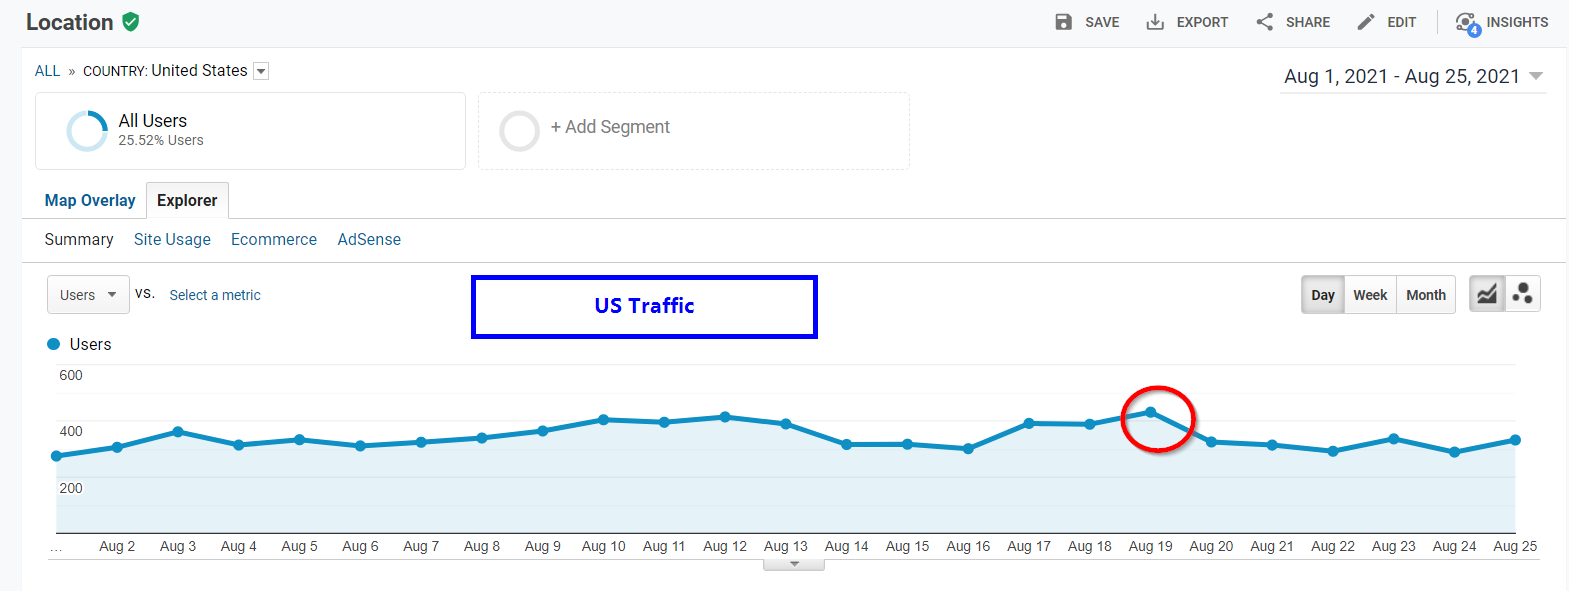The image size is (1569, 591).
Task: Click the Export download icon
Action: pos(1155,22)
